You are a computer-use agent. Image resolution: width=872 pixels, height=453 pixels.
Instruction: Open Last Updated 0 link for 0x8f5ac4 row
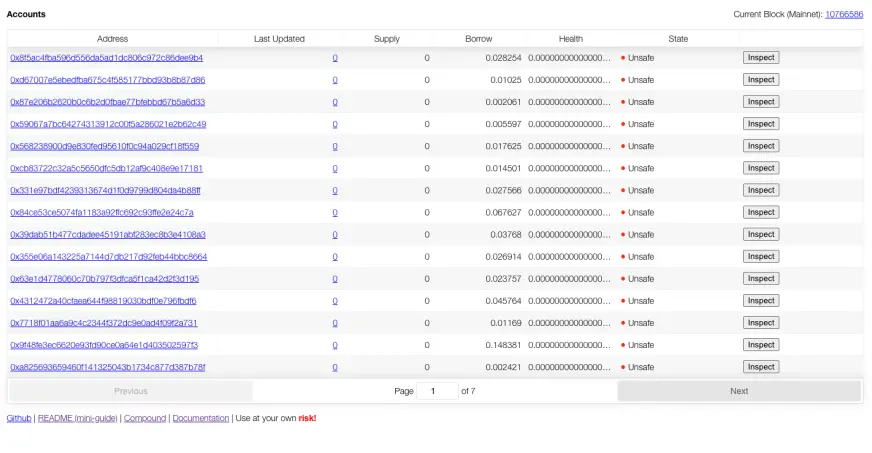click(x=335, y=58)
